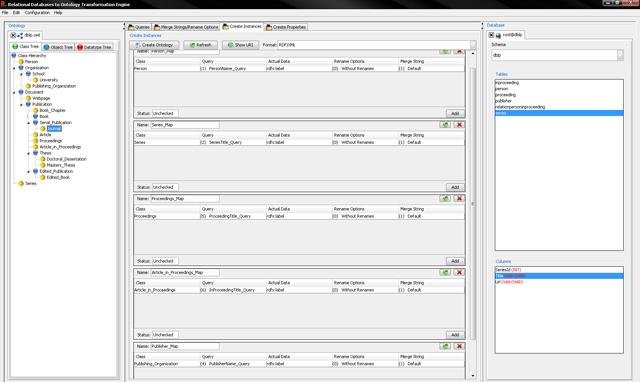This screenshot has width=640, height=382.
Task: Click the scroll down arrow of maps list
Action: (x=473, y=376)
